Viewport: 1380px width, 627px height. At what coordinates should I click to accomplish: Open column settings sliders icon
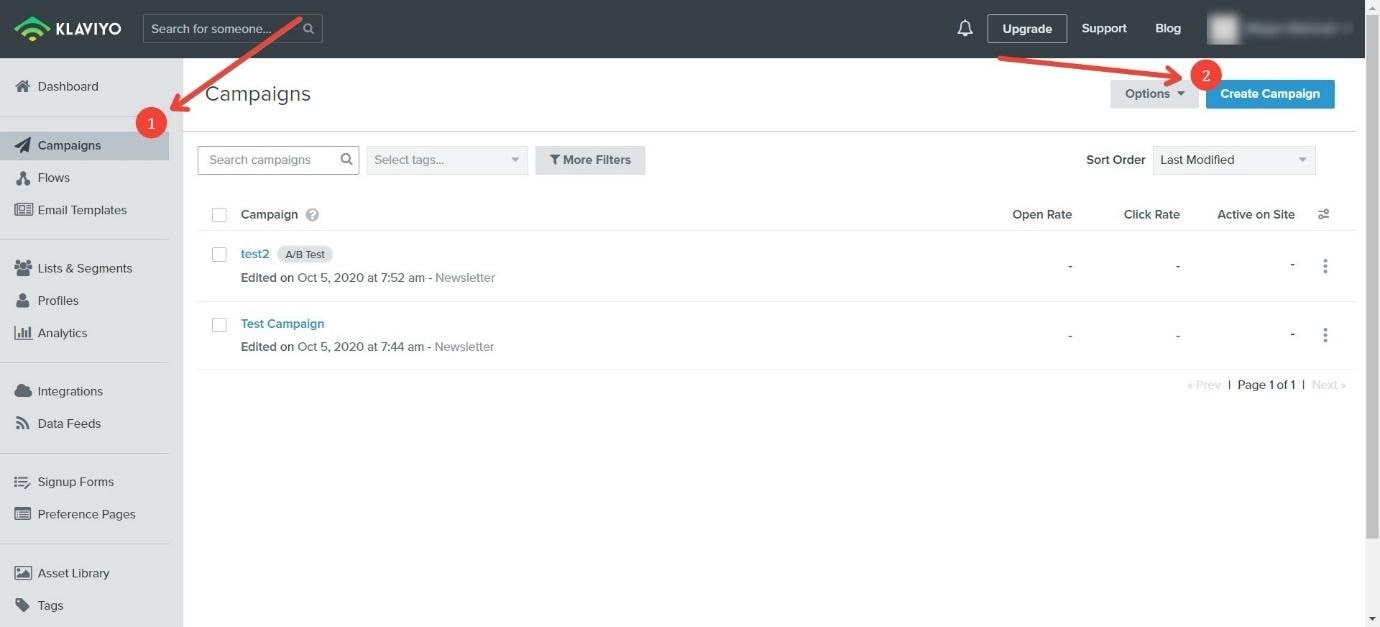point(1323,215)
